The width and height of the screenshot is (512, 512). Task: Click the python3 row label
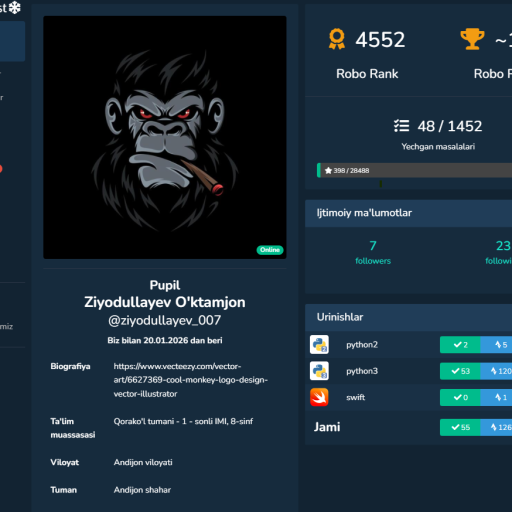tap(362, 371)
